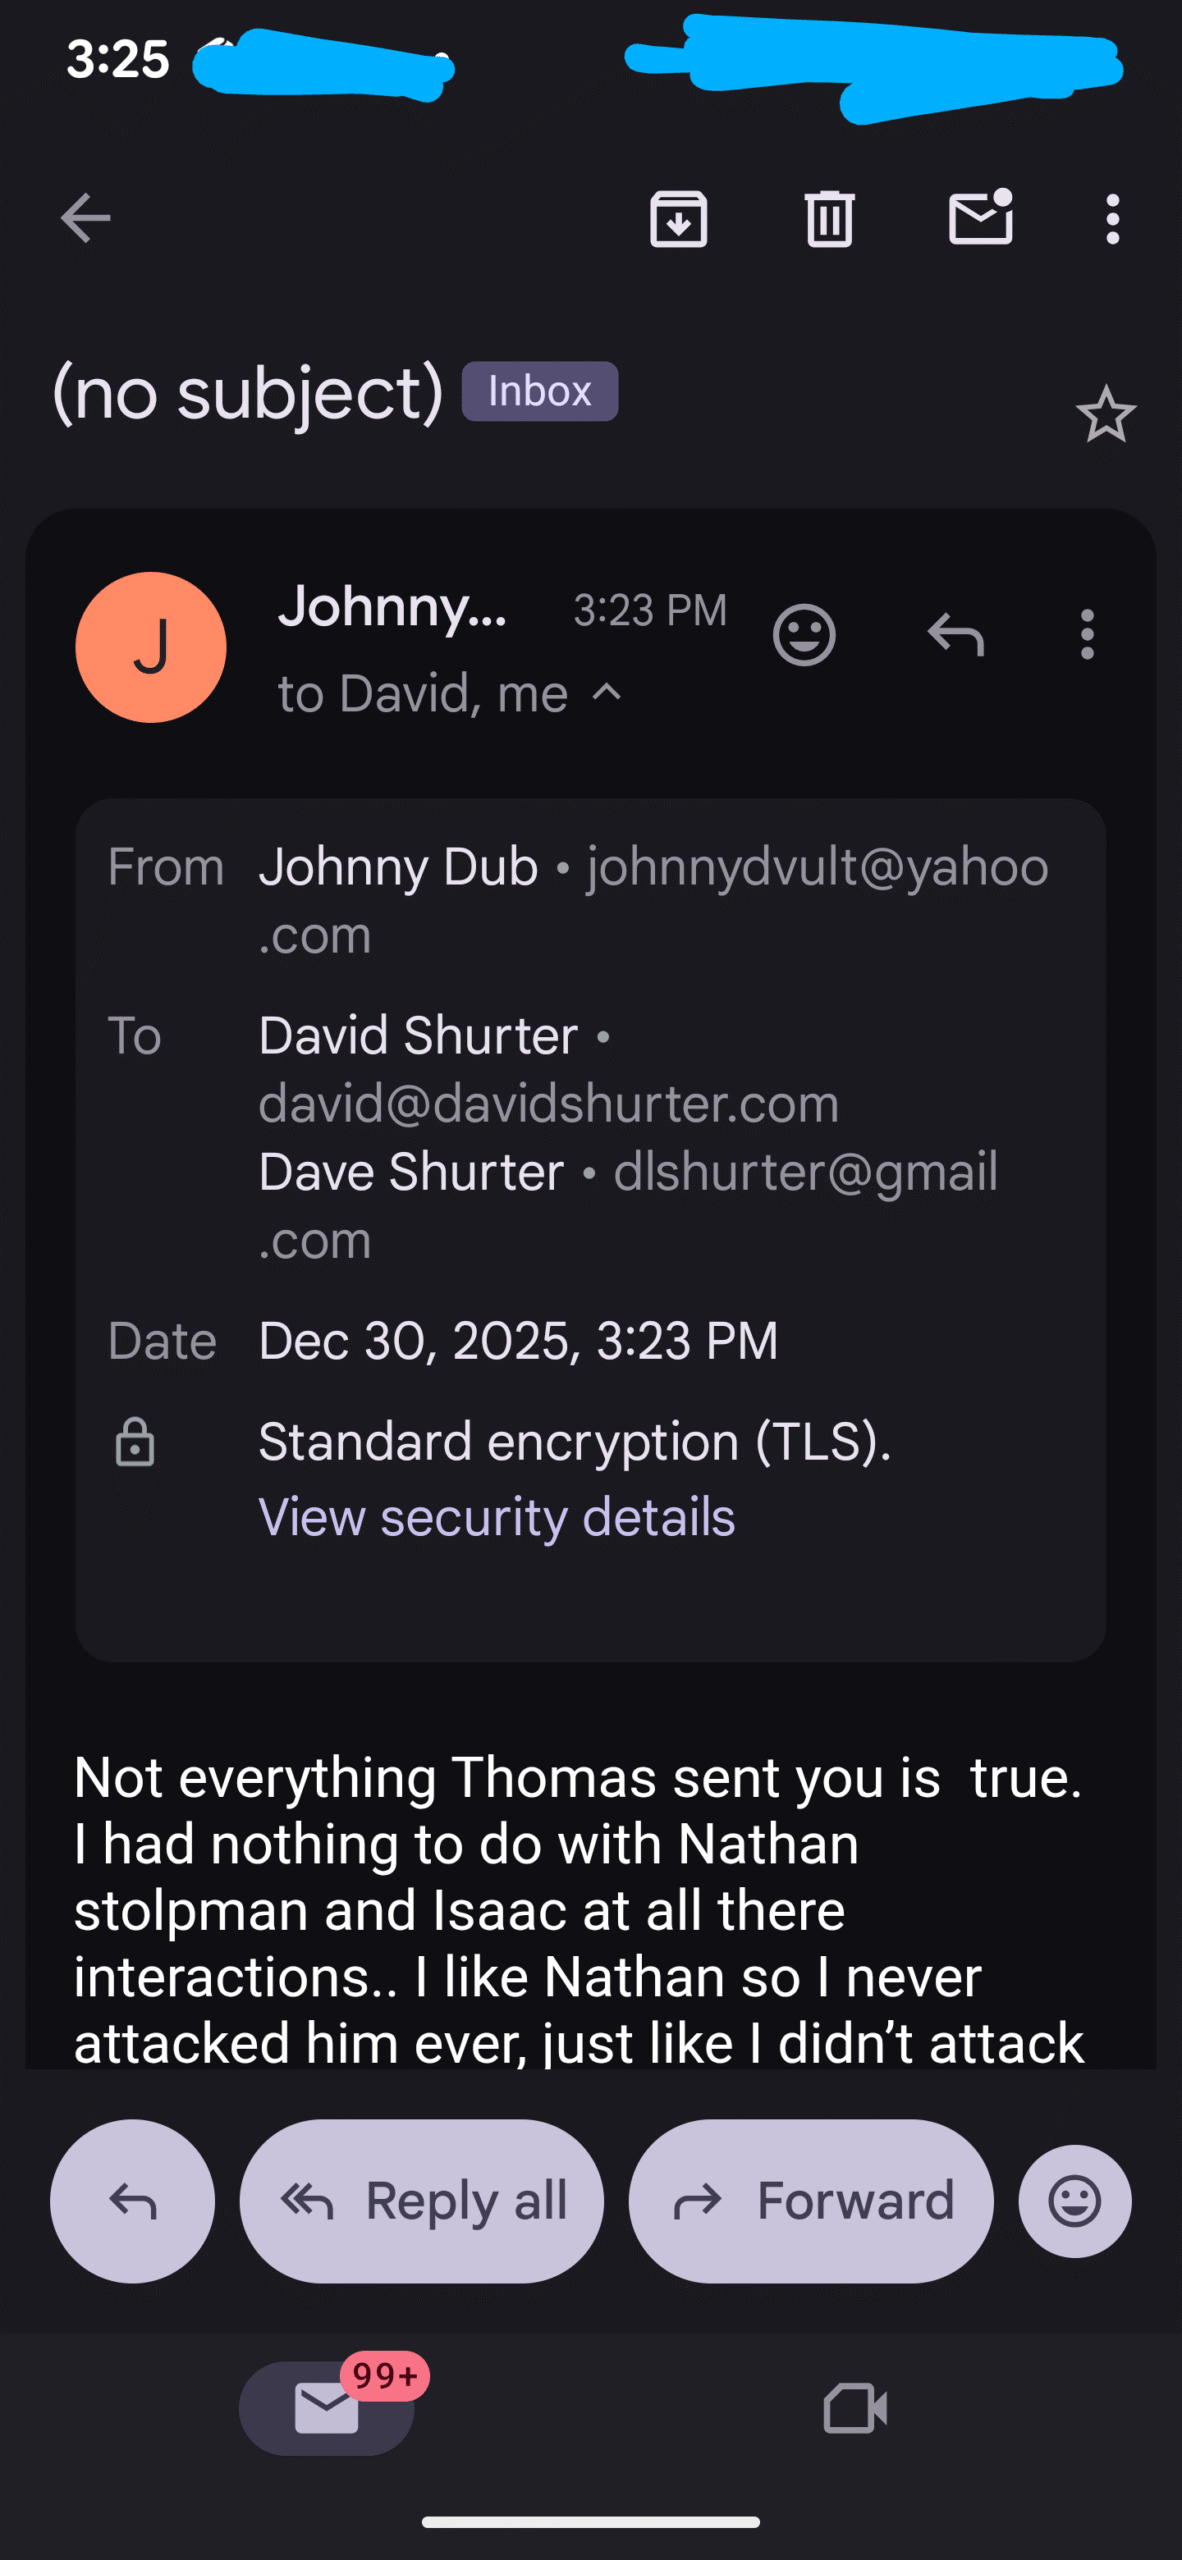The width and height of the screenshot is (1182, 2560).
Task: Mark the email as unread
Action: coord(980,218)
